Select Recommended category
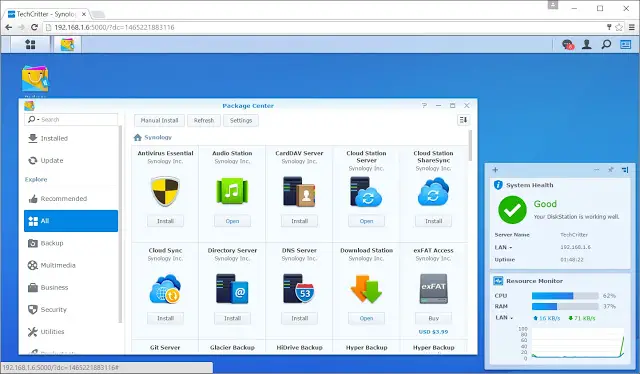Image resolution: width=640 pixels, height=374 pixels. [71, 199]
